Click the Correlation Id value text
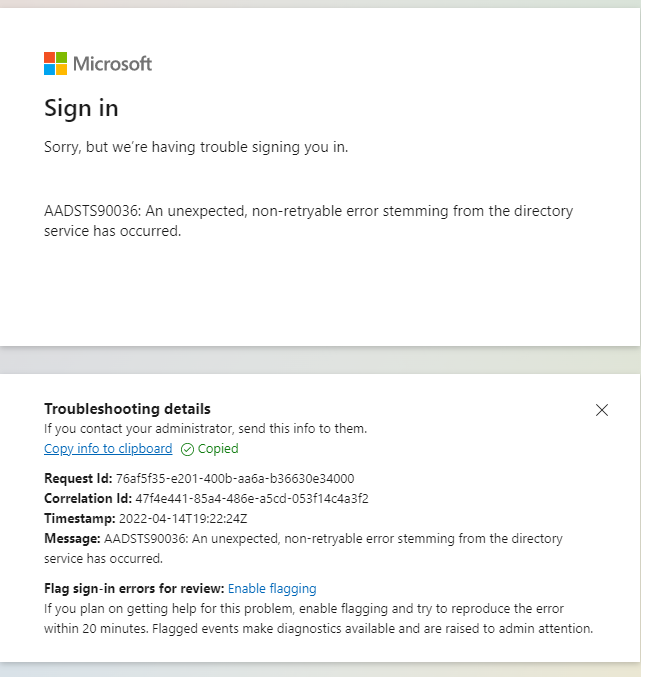653x679 pixels. coord(252,498)
